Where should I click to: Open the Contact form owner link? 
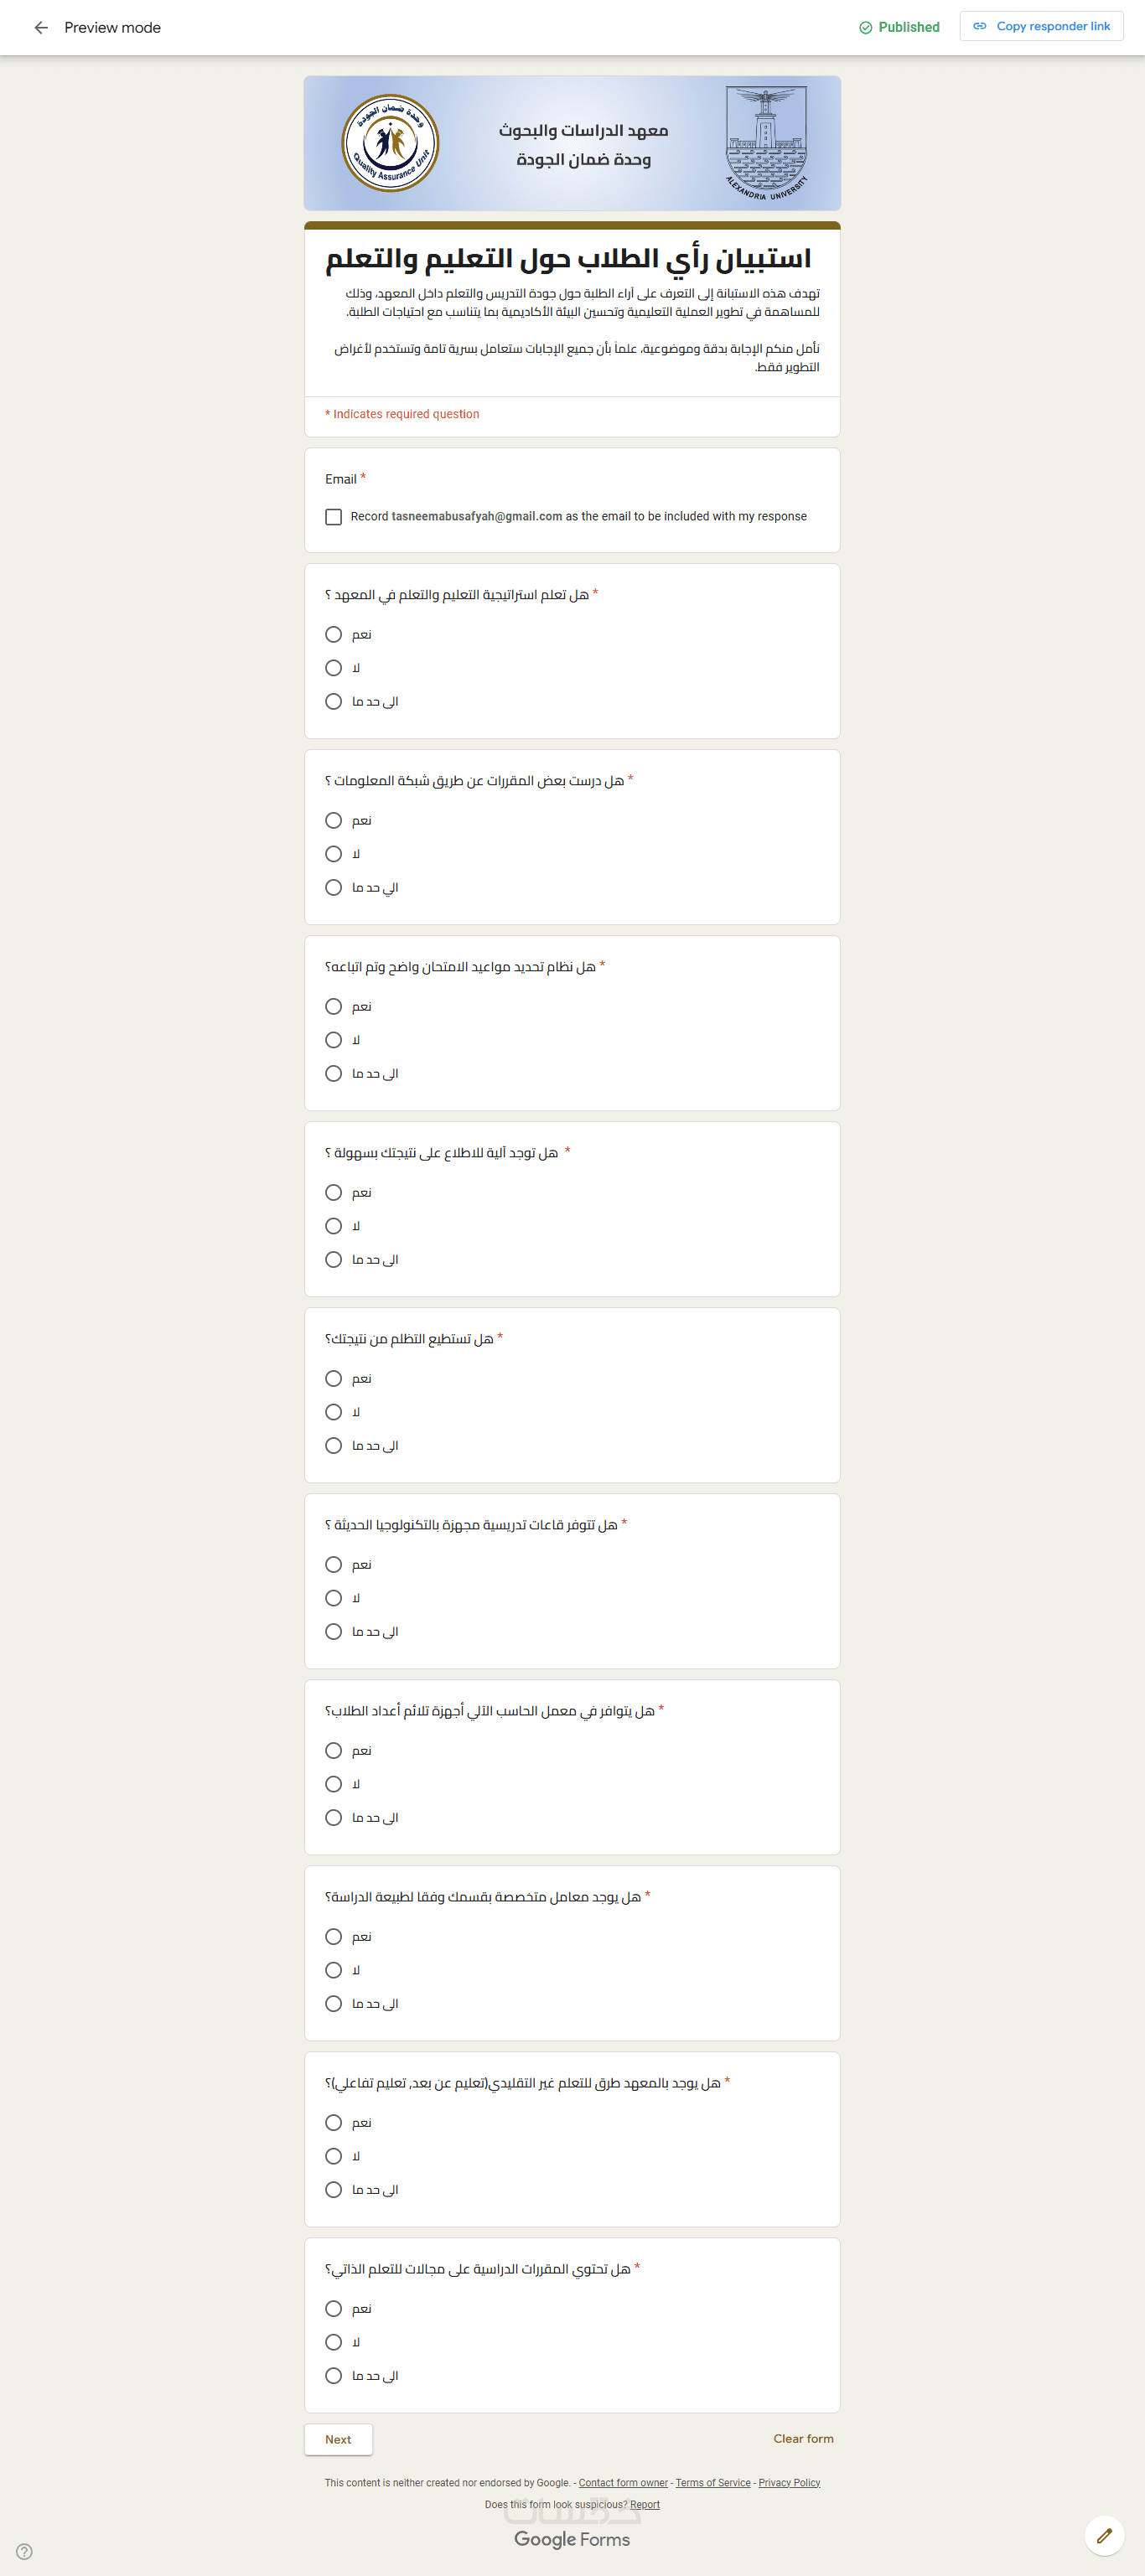[x=623, y=2483]
